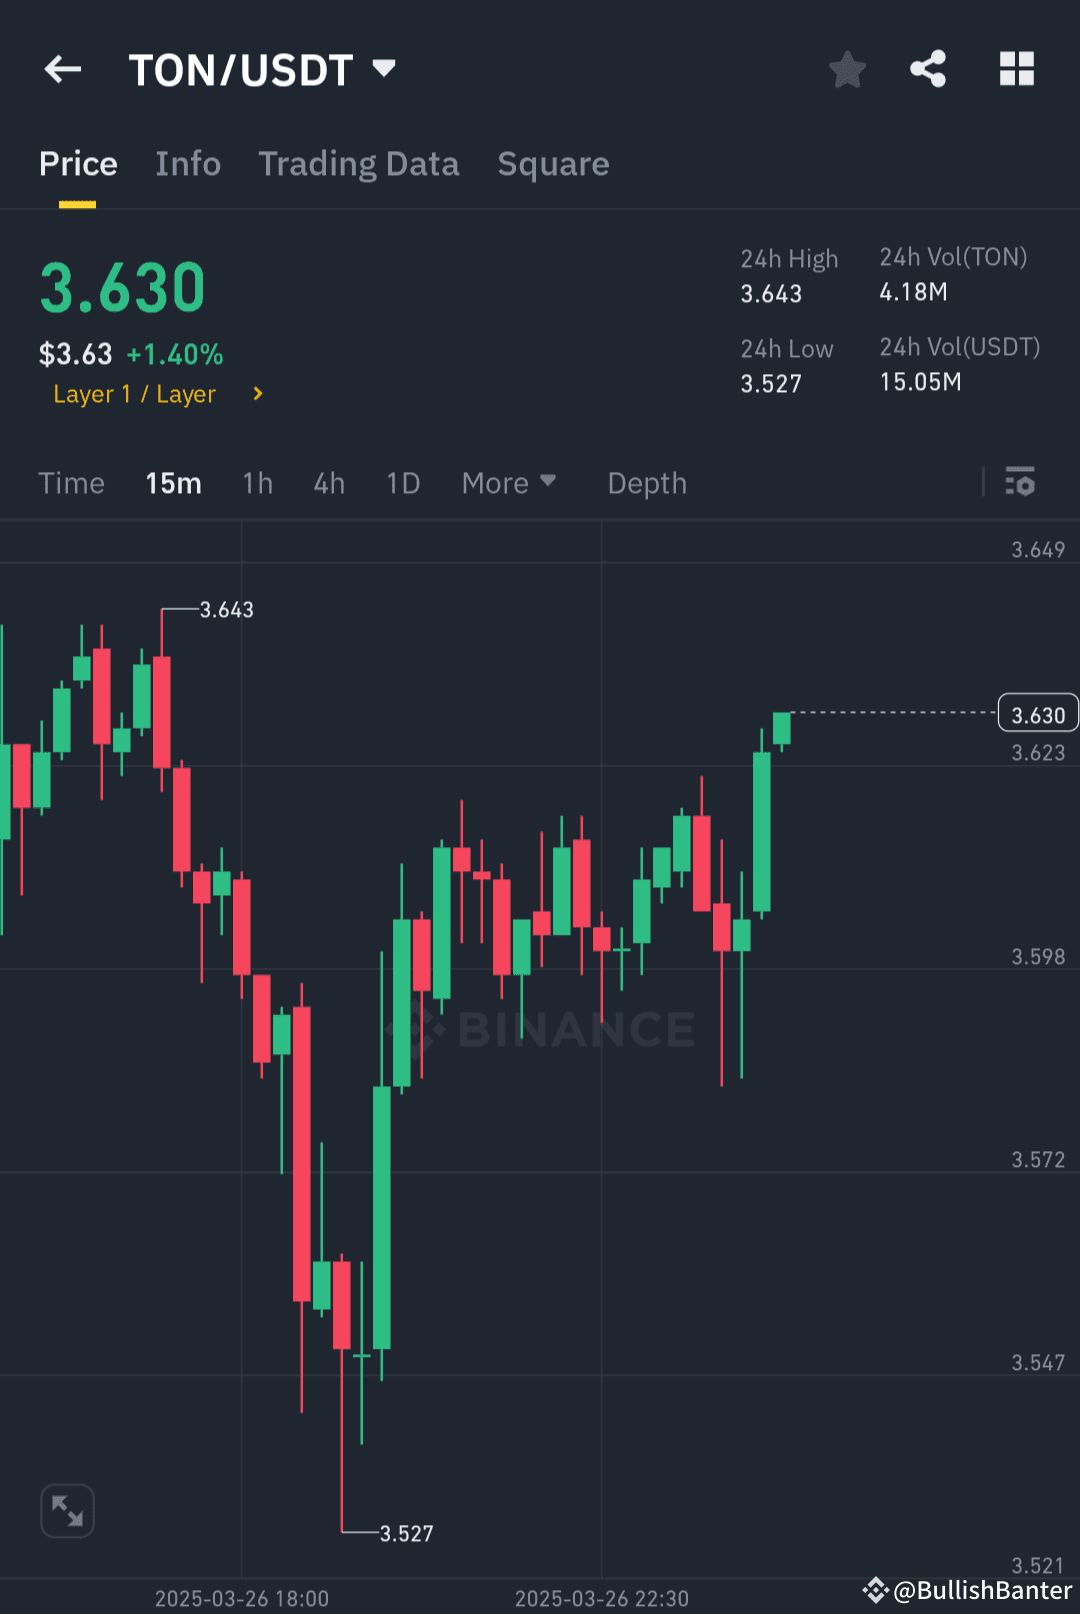Open chart settings icon beside Depth
This screenshot has height=1614, width=1080.
point(1020,482)
